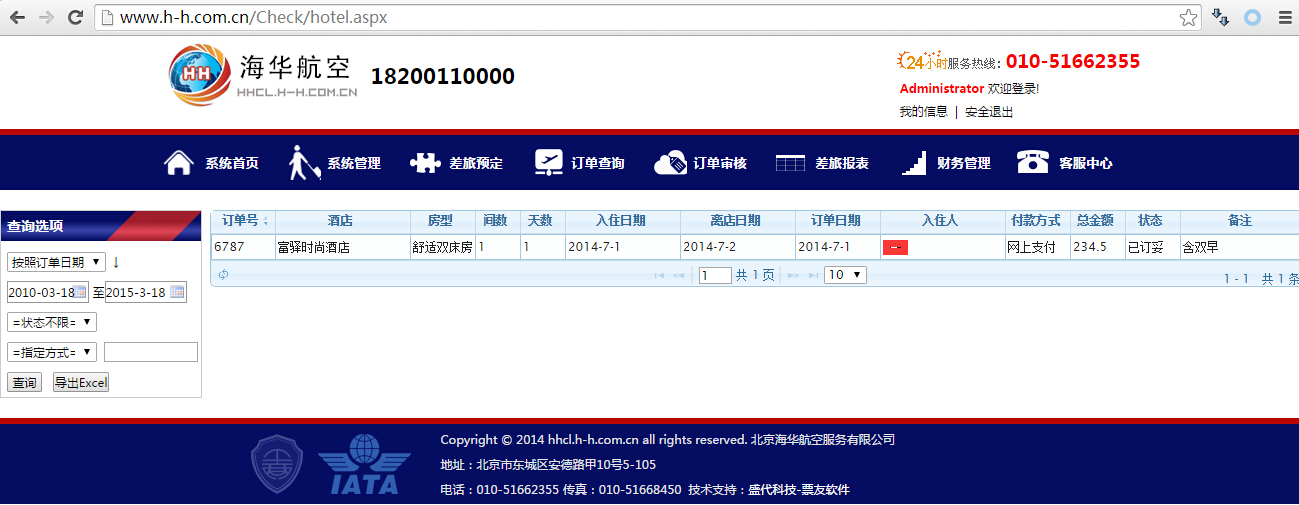Click the next page pager icon

793,275
